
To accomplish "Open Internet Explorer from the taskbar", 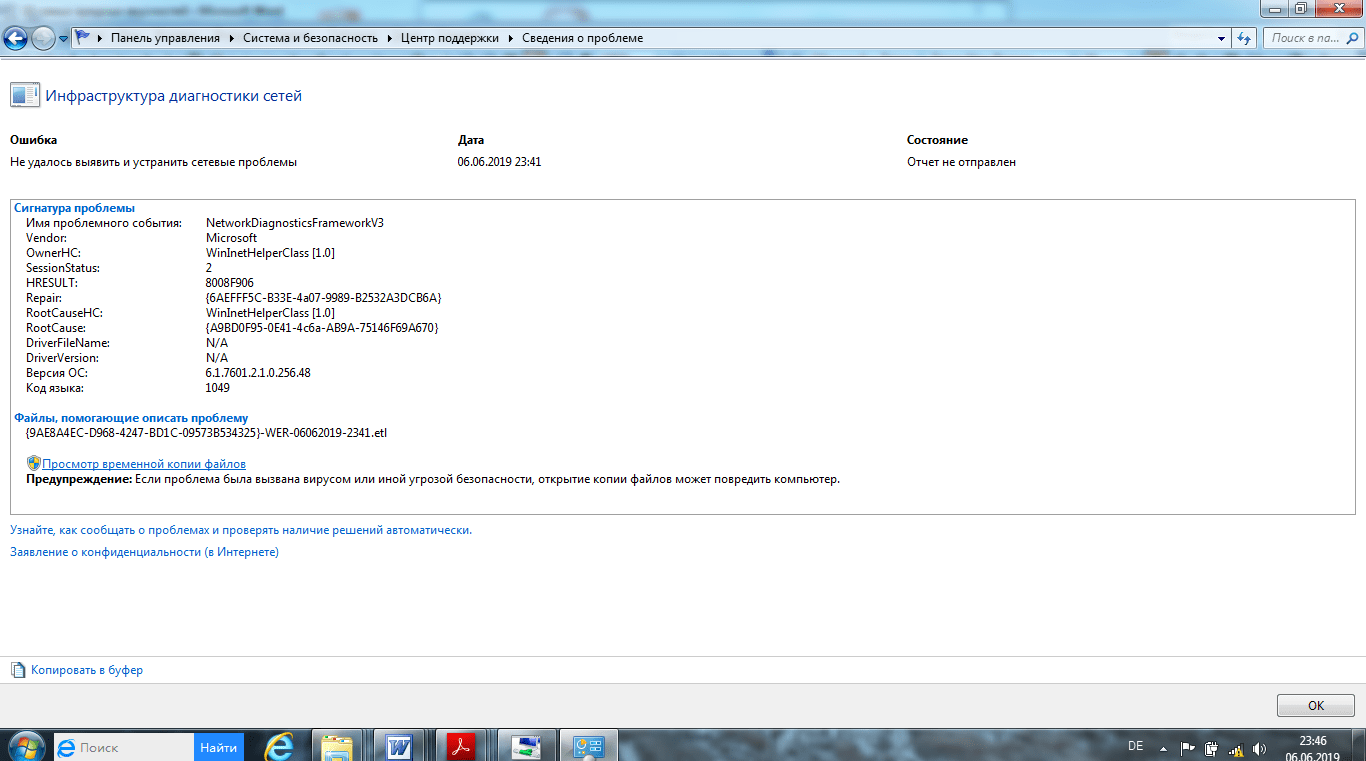I will click(278, 746).
